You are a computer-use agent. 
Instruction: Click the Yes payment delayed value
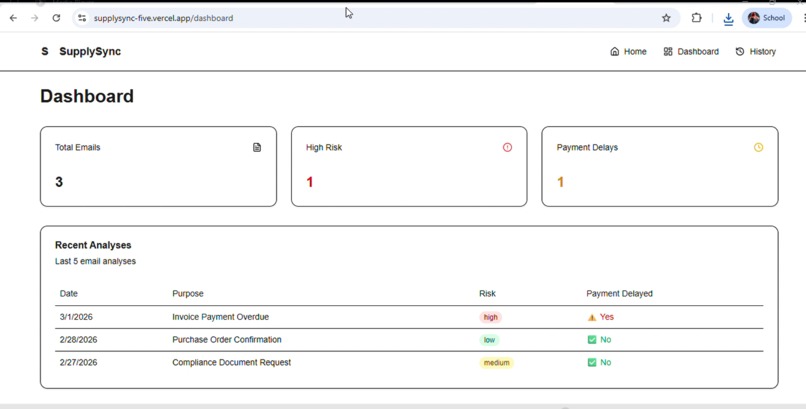(x=607, y=317)
